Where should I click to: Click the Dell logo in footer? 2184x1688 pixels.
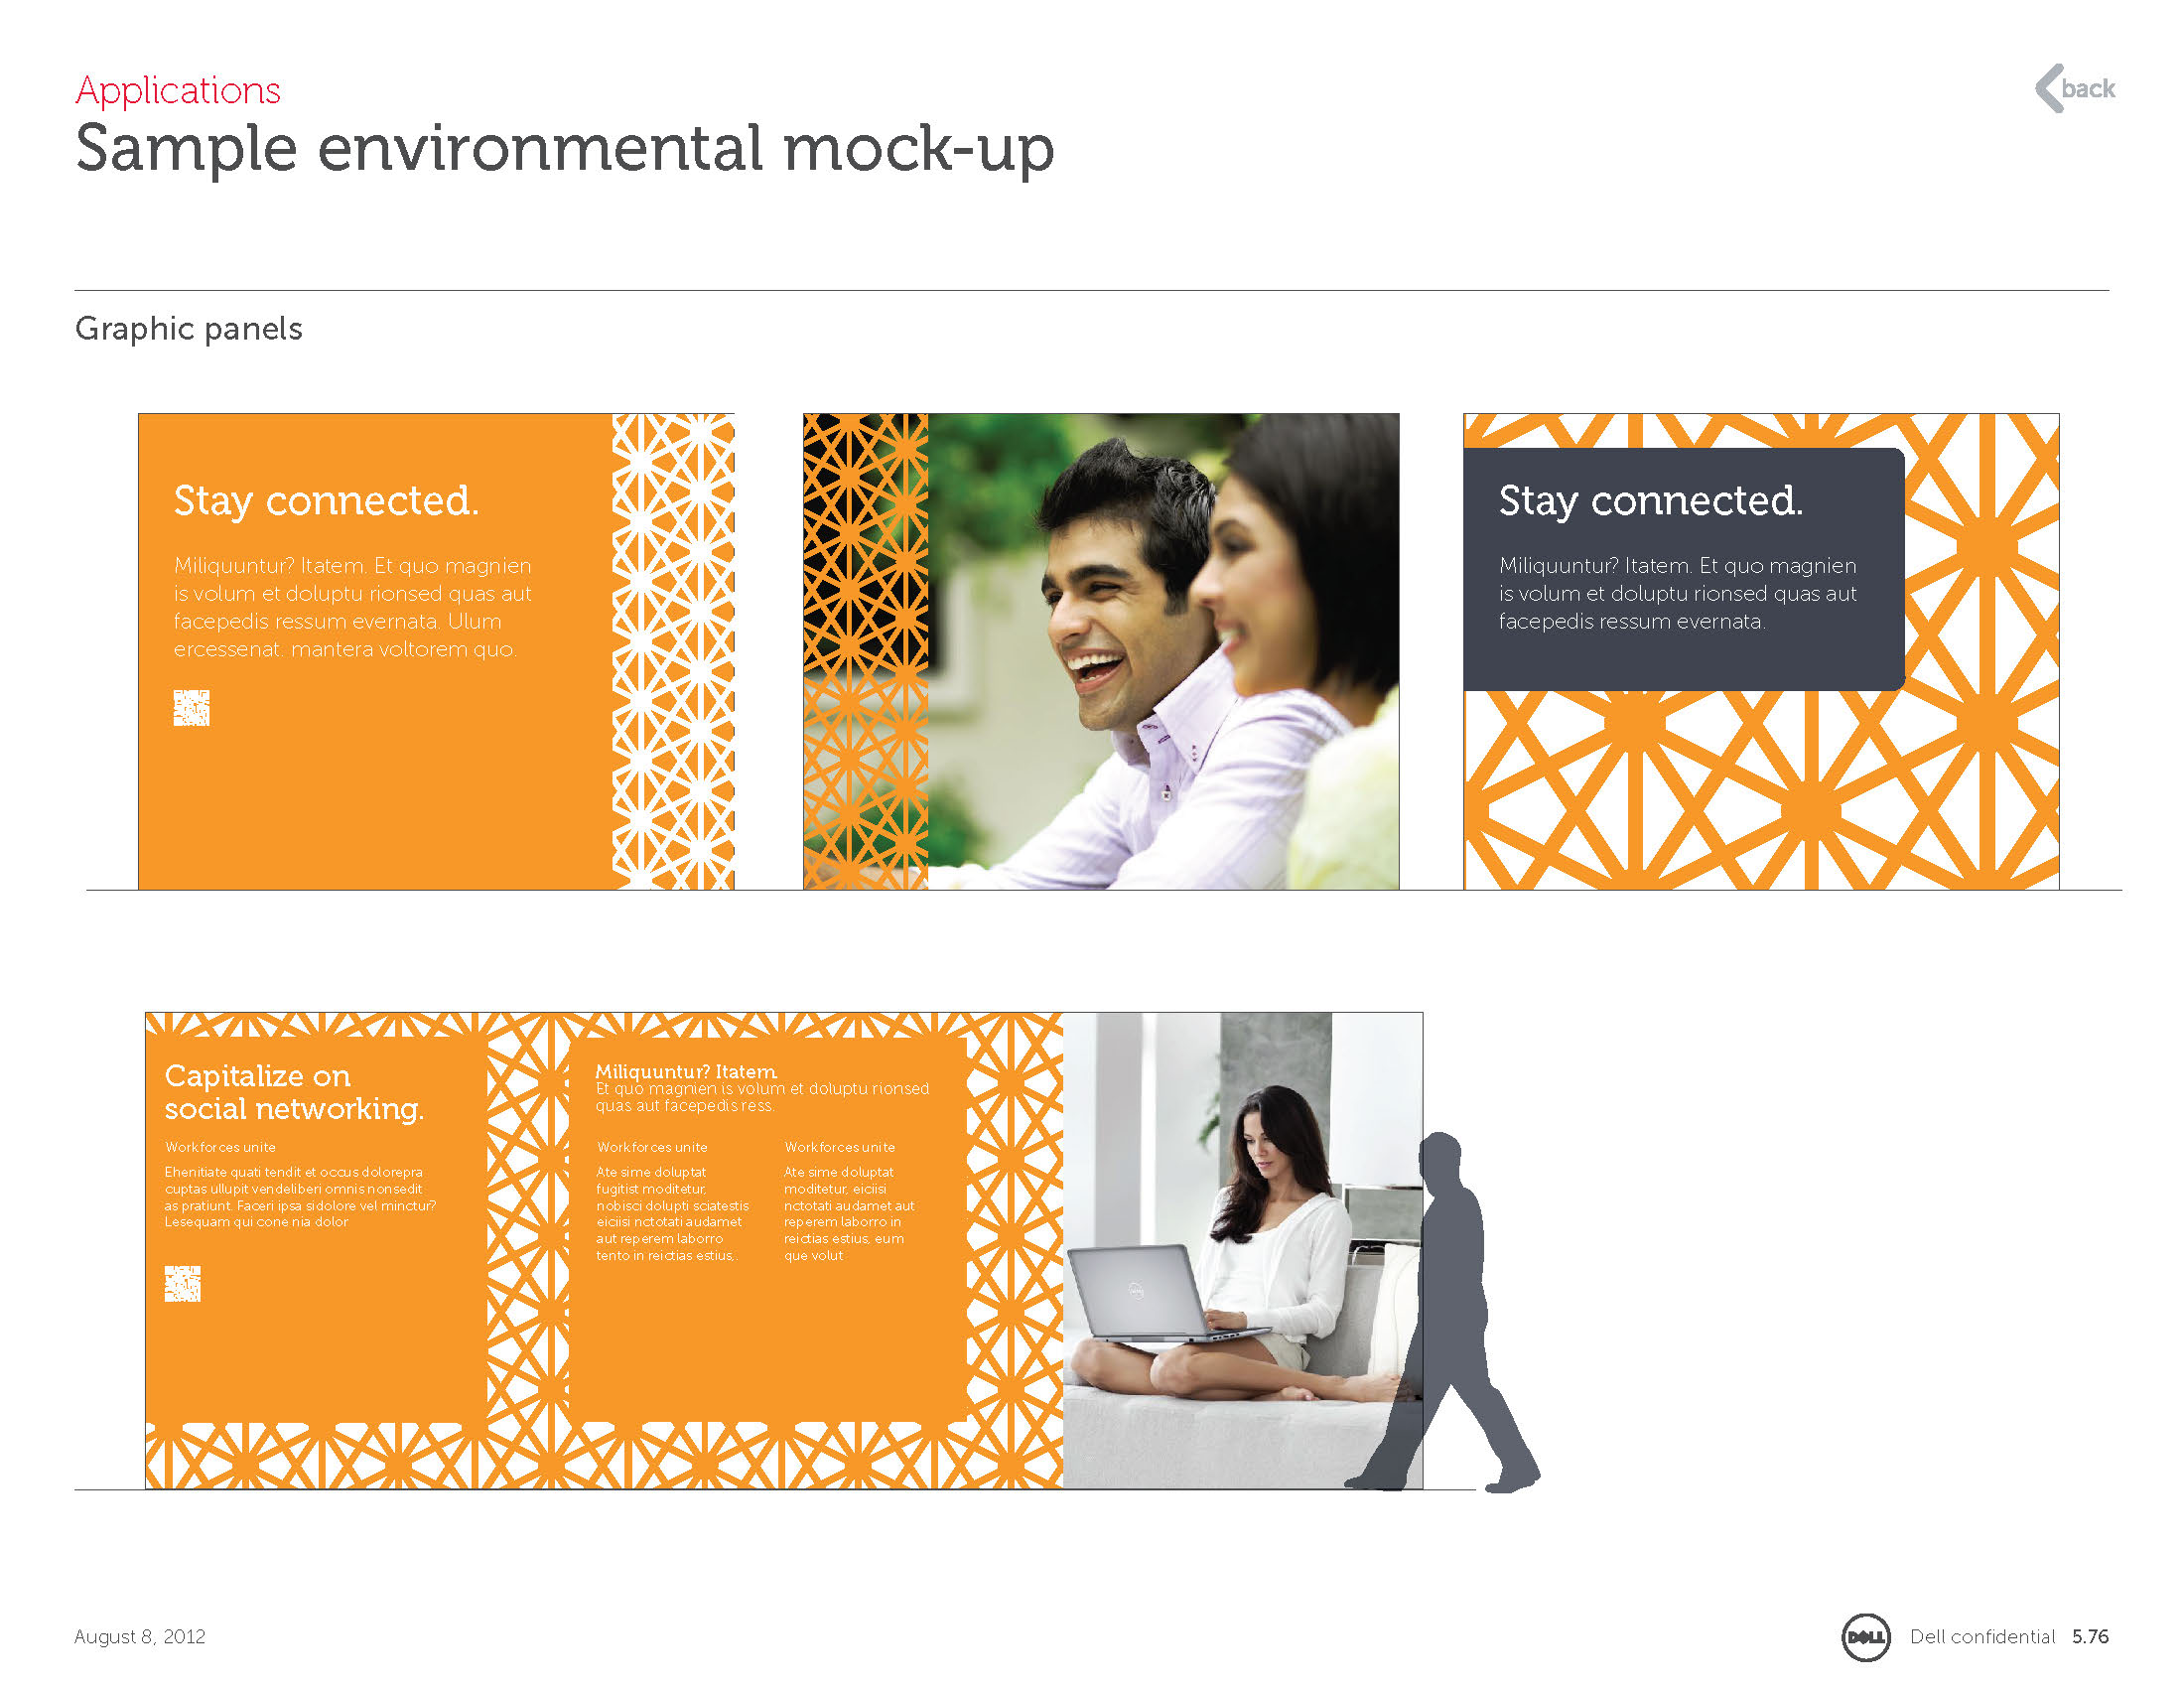pos(1865,1637)
